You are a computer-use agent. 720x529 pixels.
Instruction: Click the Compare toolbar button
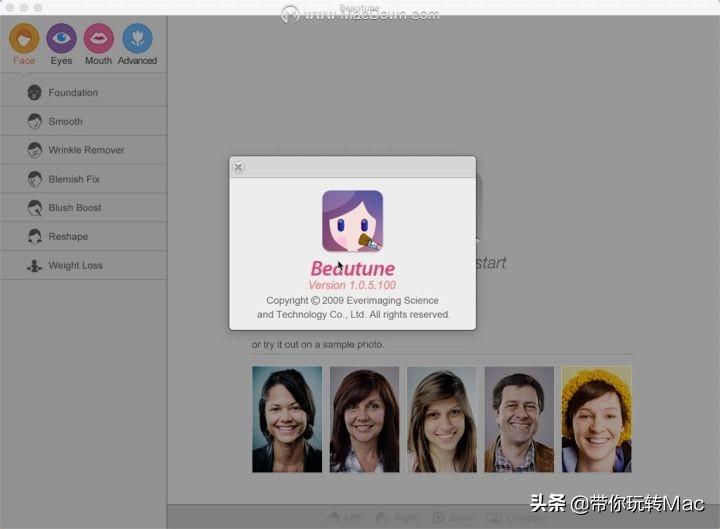point(517,518)
